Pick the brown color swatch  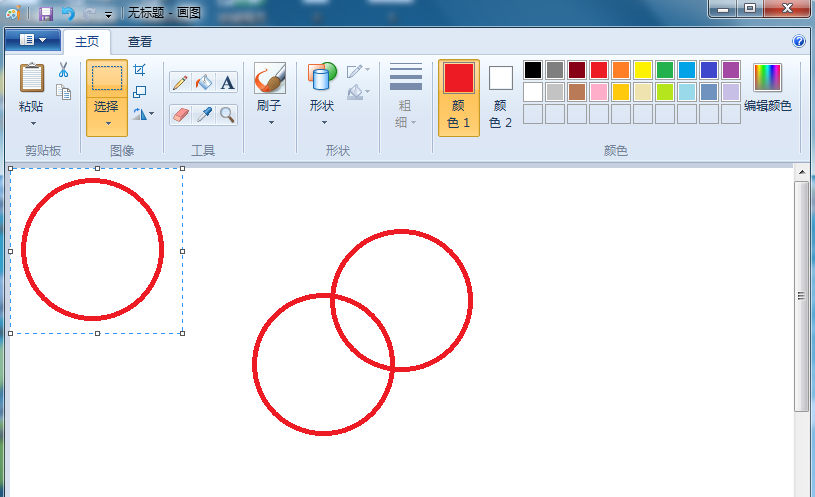[577, 92]
